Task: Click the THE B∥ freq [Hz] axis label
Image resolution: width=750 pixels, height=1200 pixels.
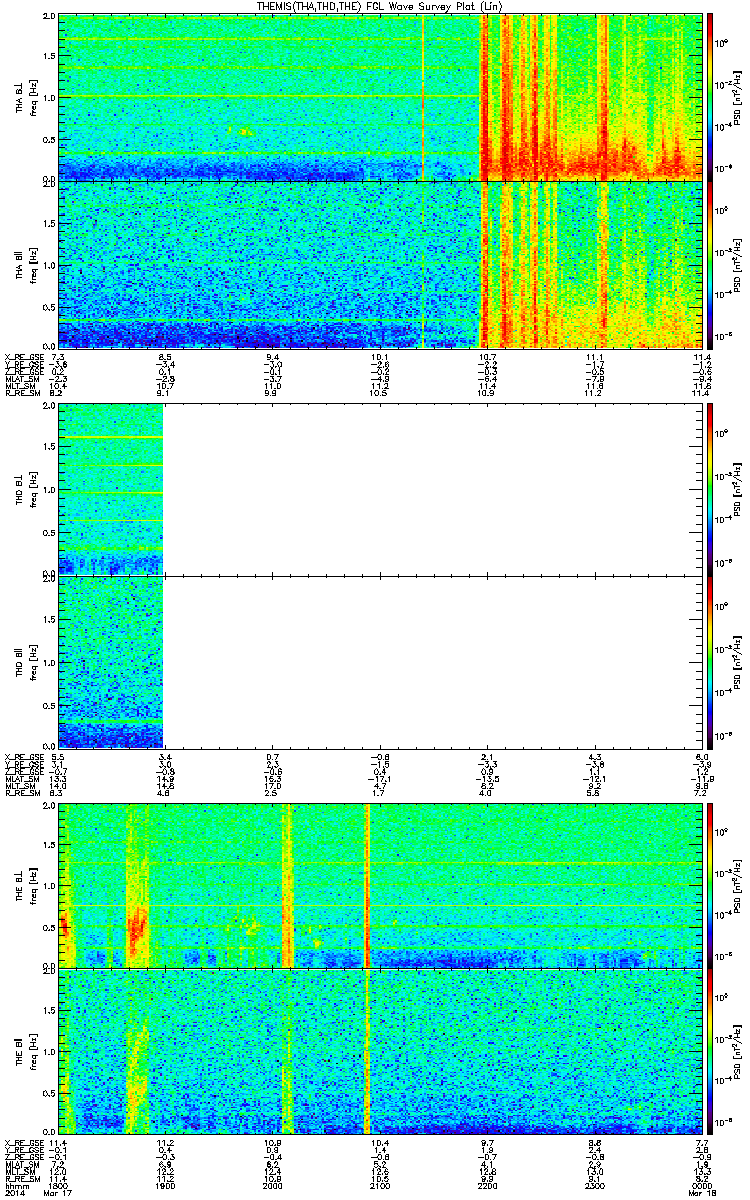Action: [x=26, y=1051]
